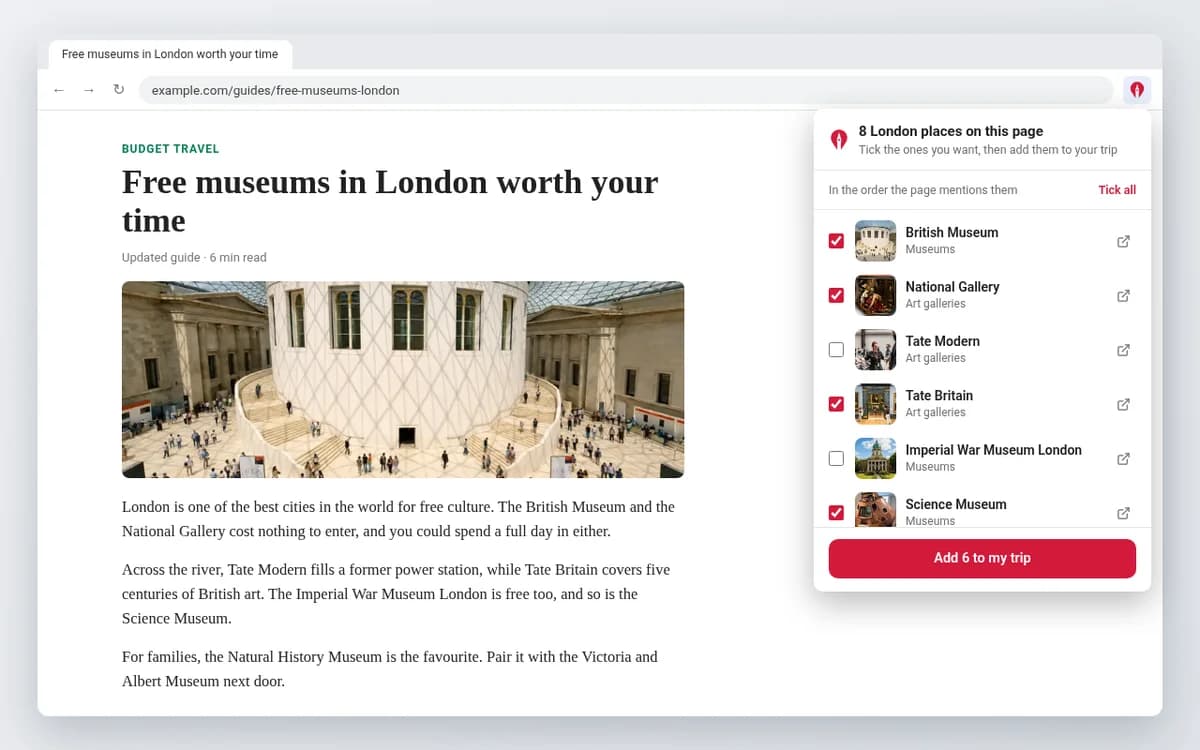Click the pin logo in the popup header

(x=839, y=139)
